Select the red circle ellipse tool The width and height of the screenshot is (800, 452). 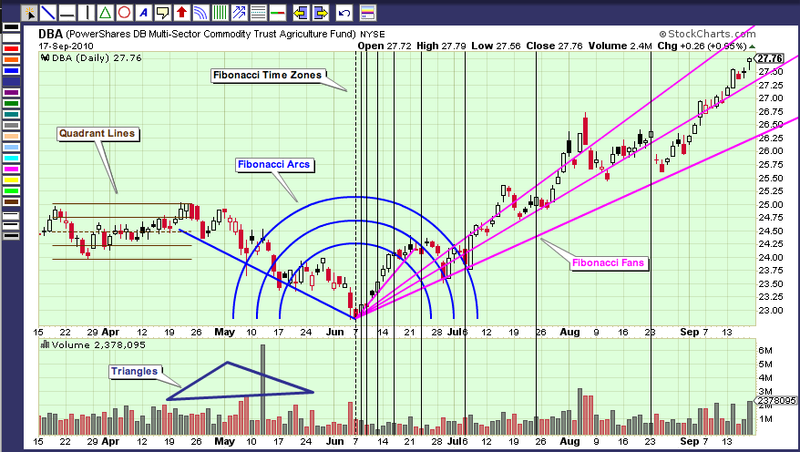124,13
